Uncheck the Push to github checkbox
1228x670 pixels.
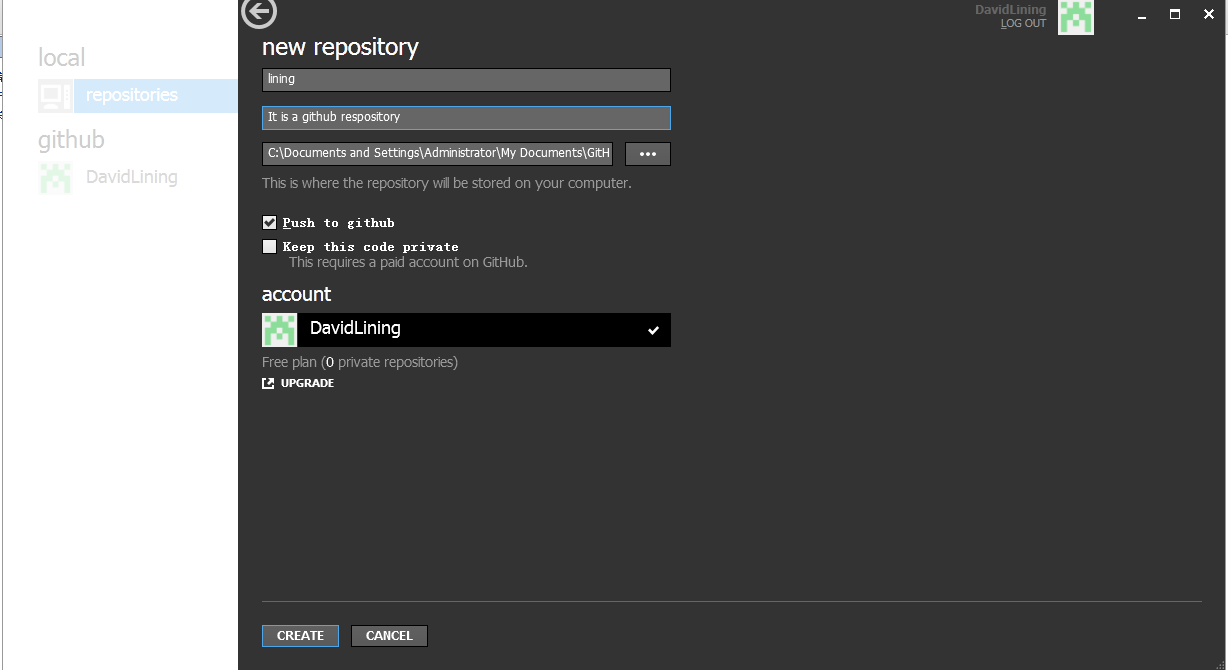click(269, 223)
